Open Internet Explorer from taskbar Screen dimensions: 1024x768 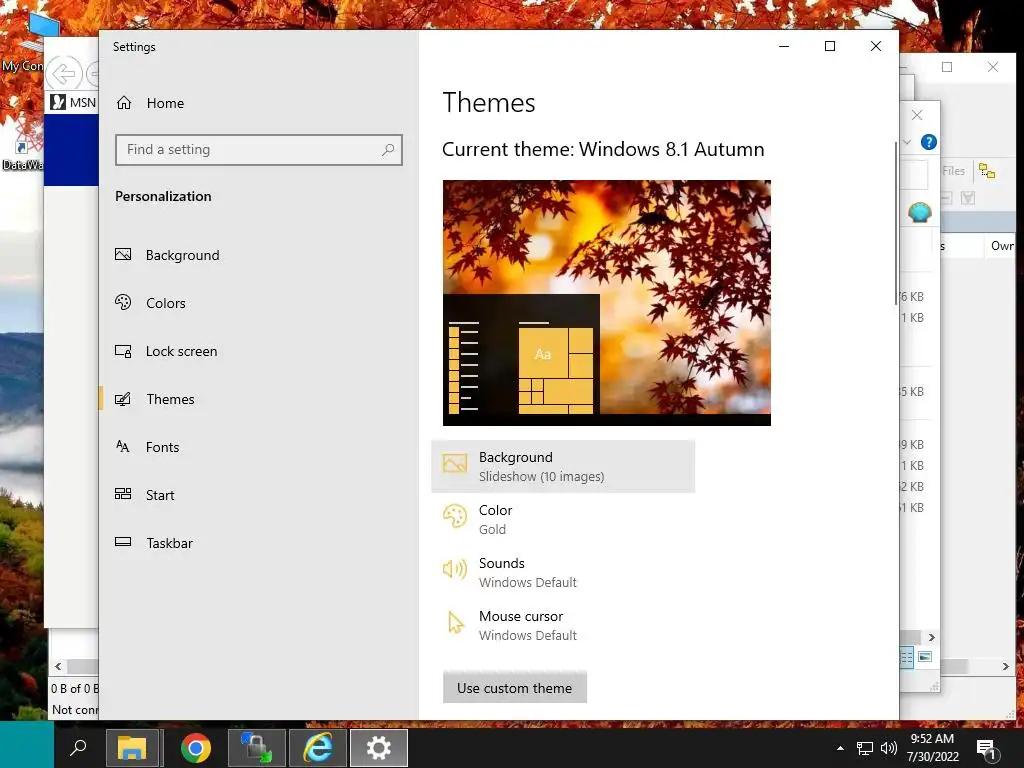[318, 747]
